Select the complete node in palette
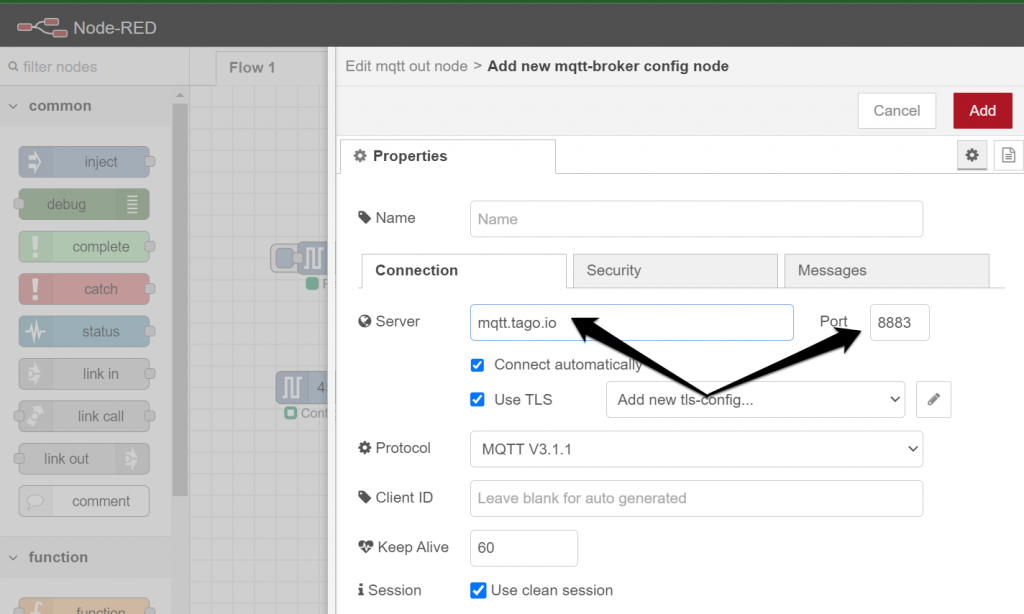 tap(84, 247)
